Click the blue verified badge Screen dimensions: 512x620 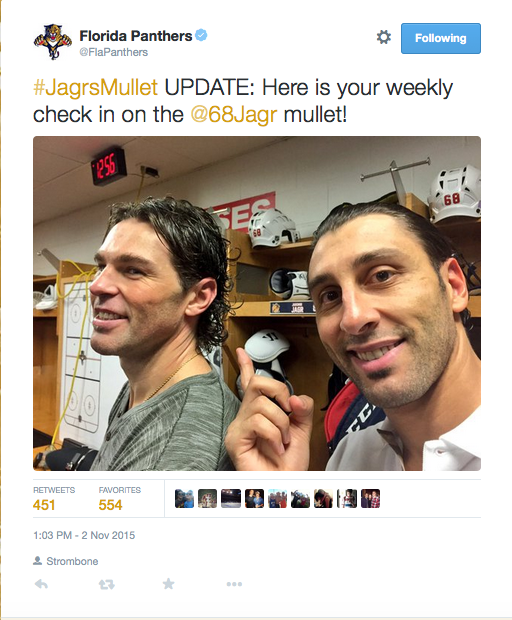(x=202, y=35)
